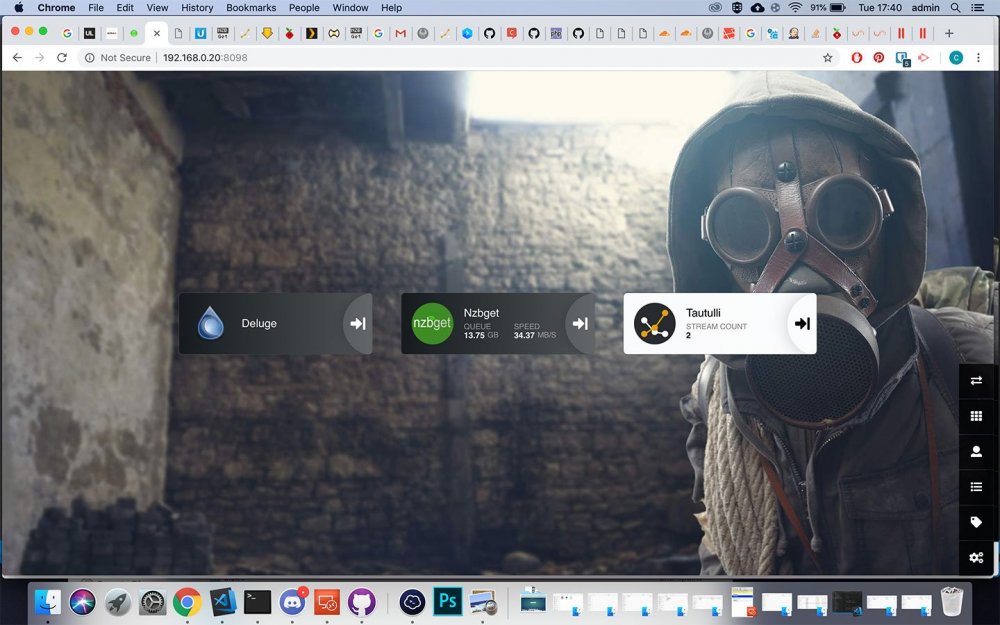Bookmark this page with the star icon

[x=827, y=57]
